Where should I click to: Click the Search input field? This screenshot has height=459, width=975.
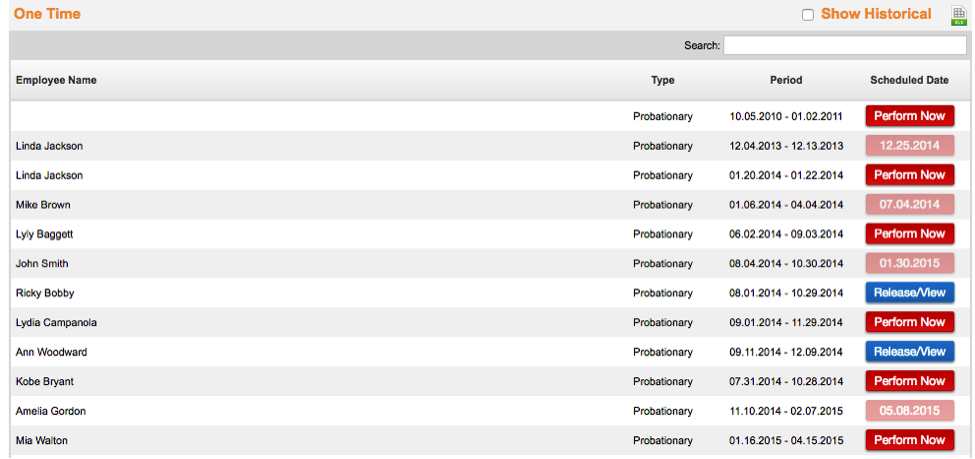click(845, 45)
